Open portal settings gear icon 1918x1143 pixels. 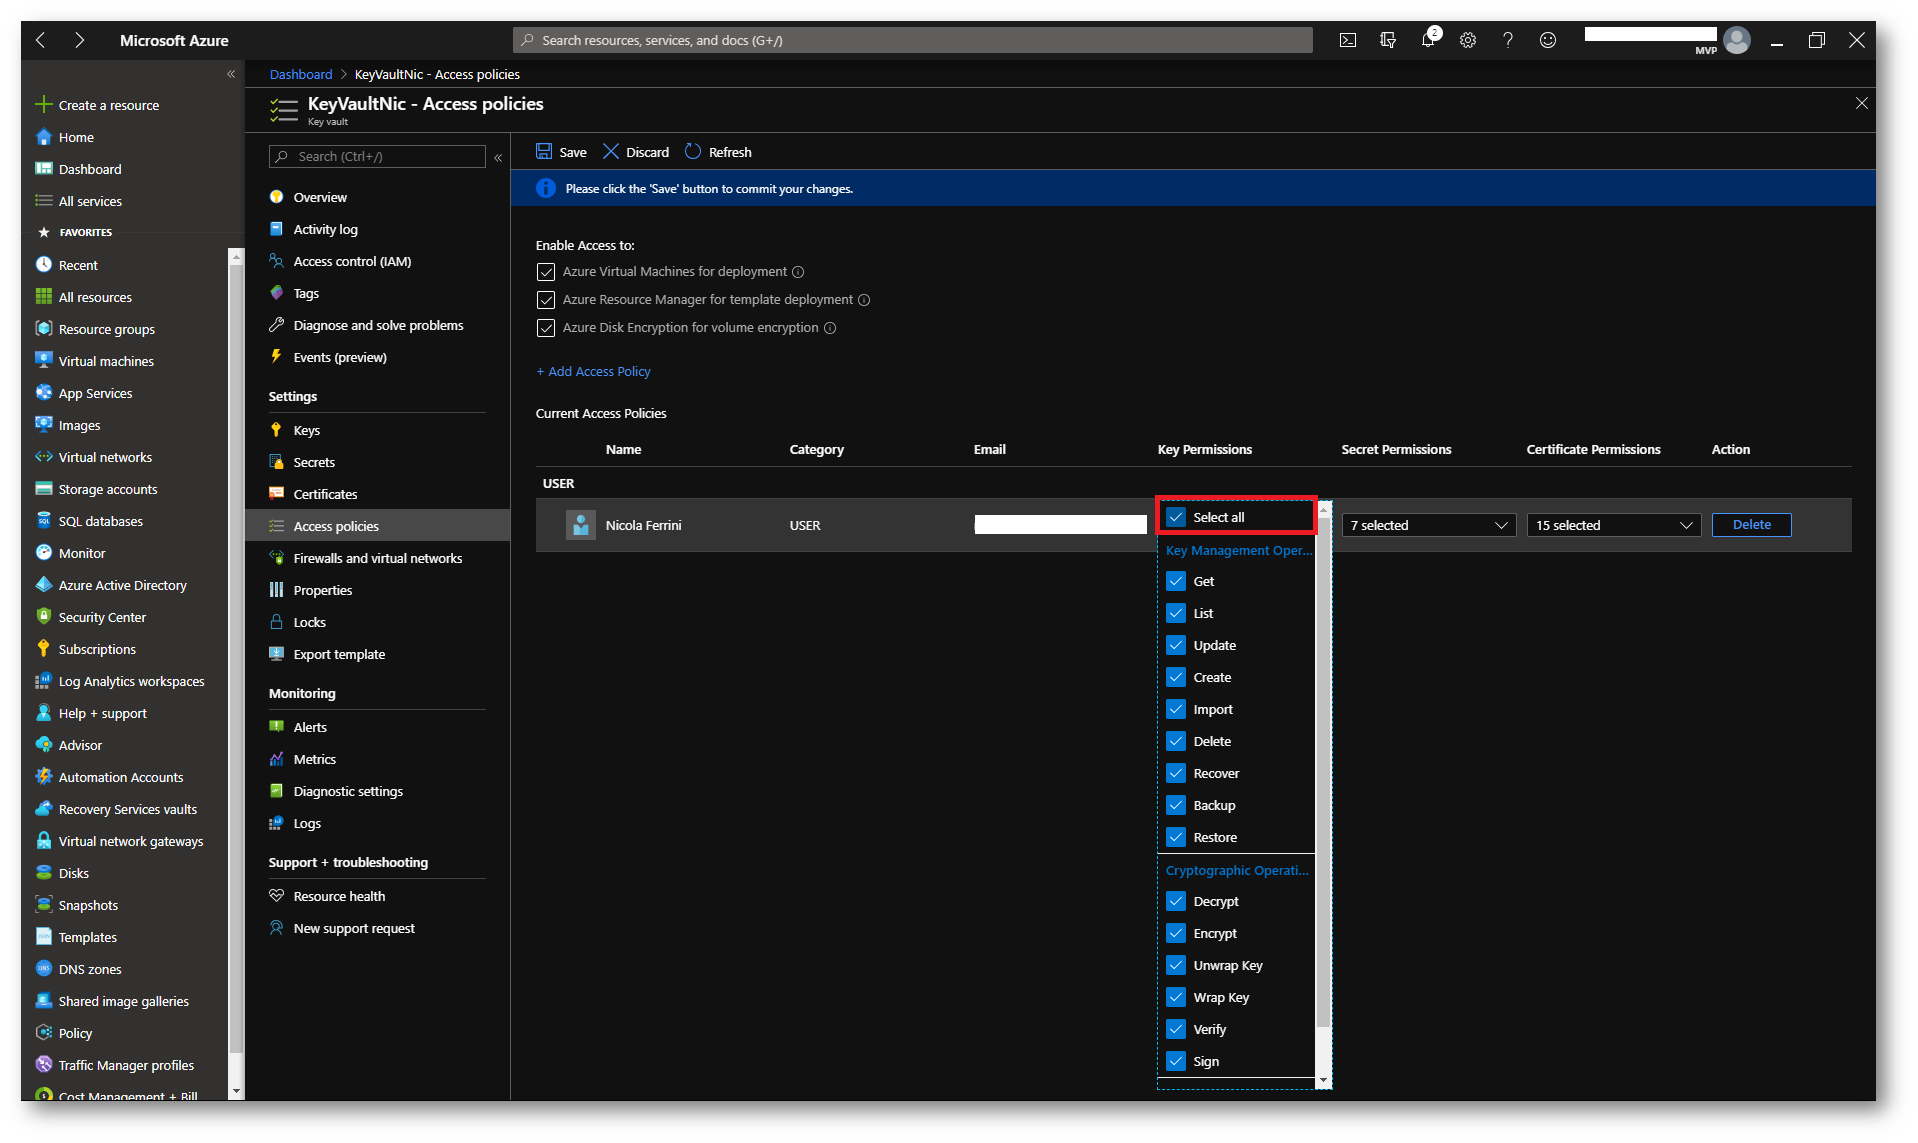pyautogui.click(x=1467, y=40)
